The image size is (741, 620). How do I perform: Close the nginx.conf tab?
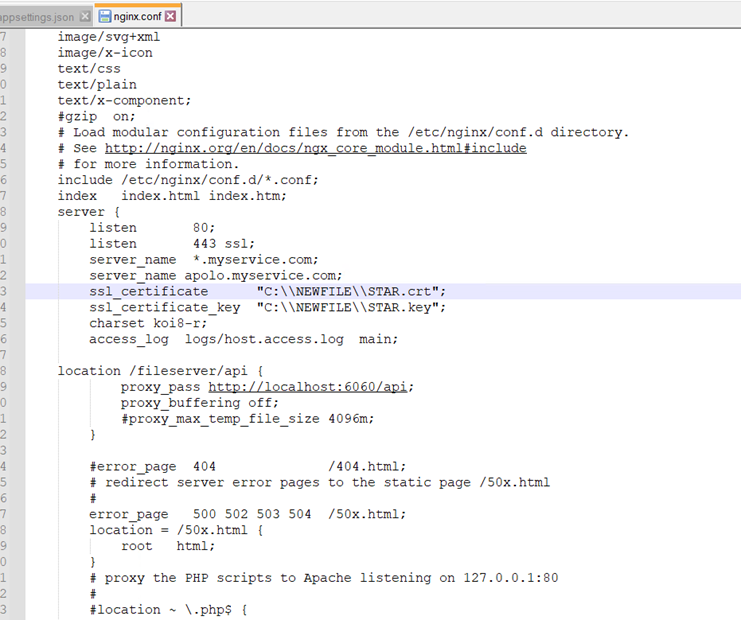coord(171,17)
